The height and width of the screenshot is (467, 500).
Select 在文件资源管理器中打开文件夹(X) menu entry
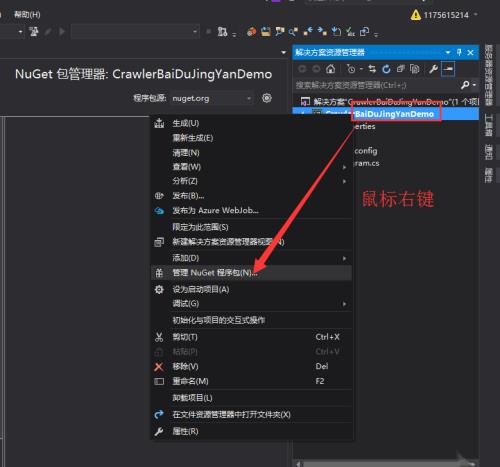coord(252,415)
